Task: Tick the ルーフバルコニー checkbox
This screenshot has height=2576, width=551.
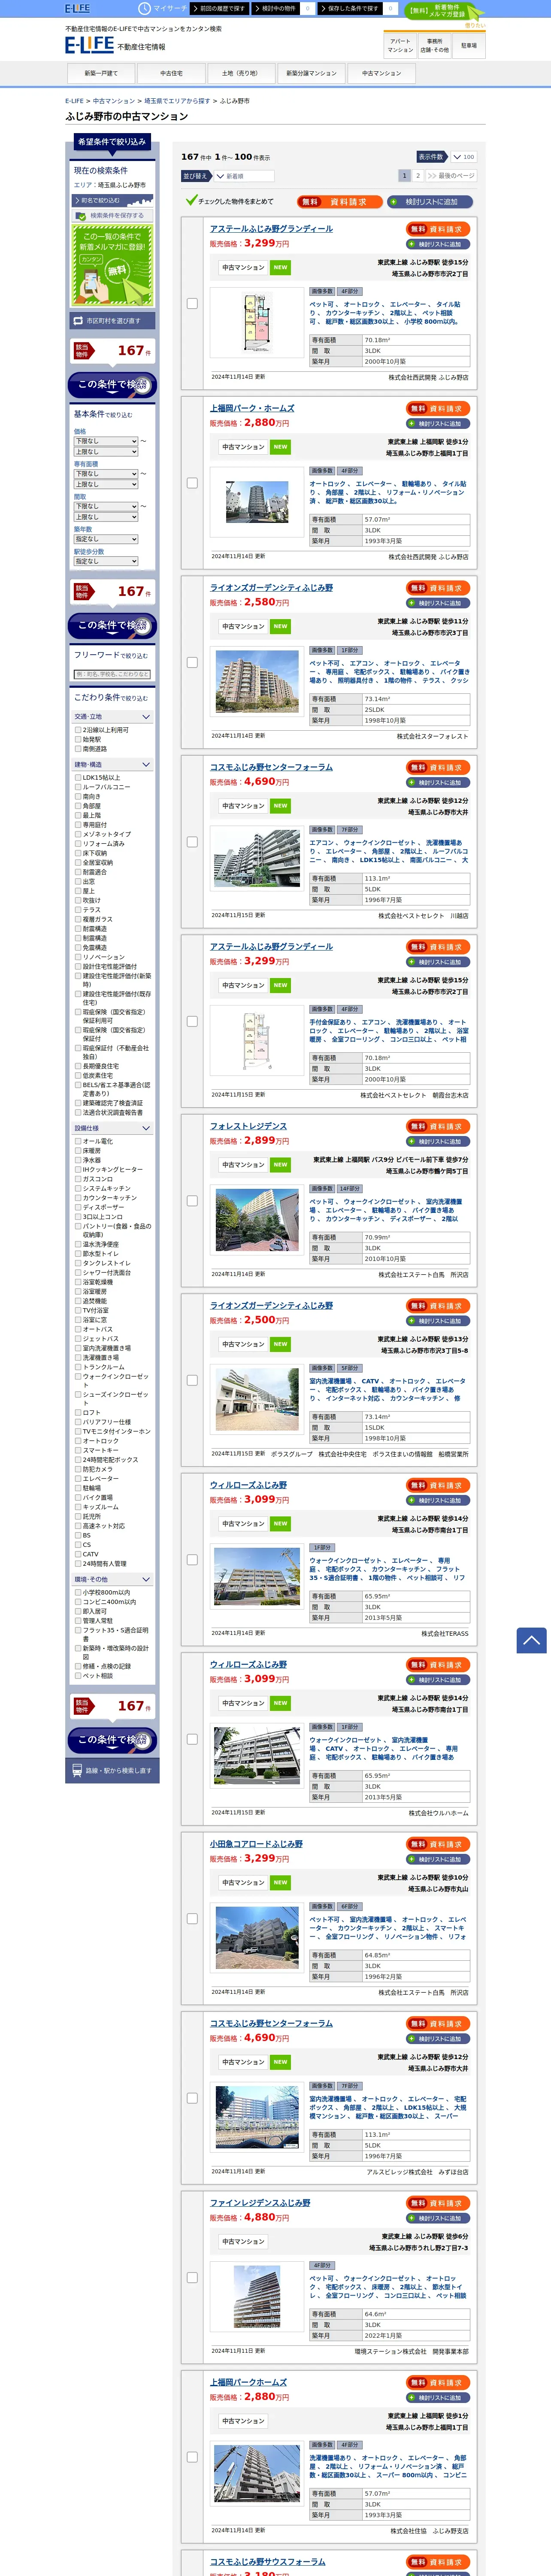Action: pos(78,787)
